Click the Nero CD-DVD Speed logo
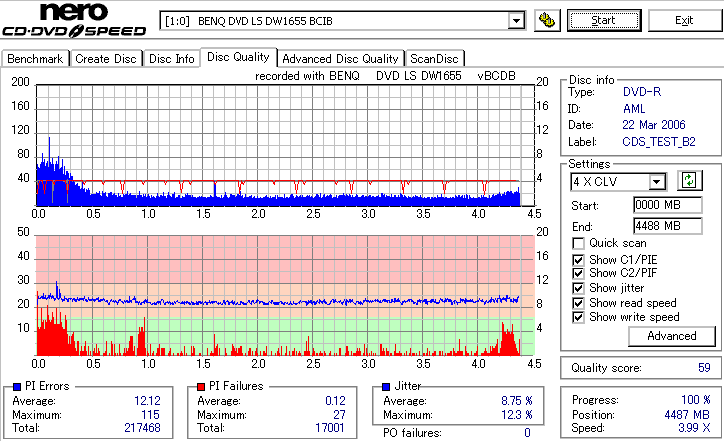724x441 pixels. [x=74, y=20]
